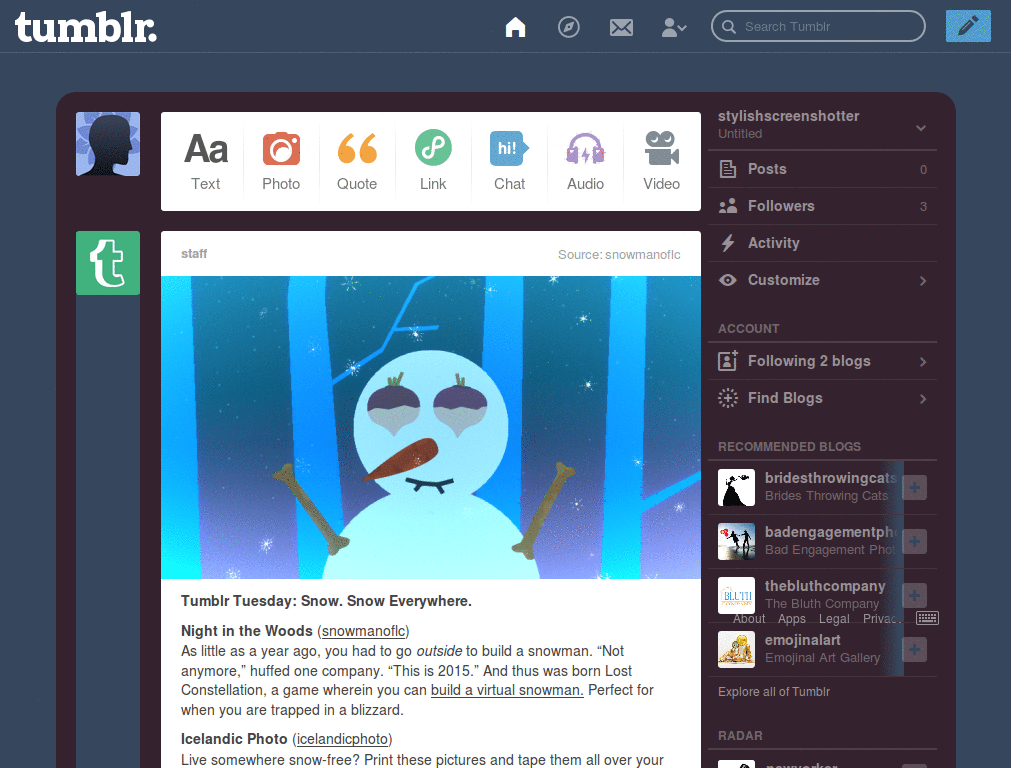1024x768 pixels.
Task: Create a new Chat post
Action: 509,161
